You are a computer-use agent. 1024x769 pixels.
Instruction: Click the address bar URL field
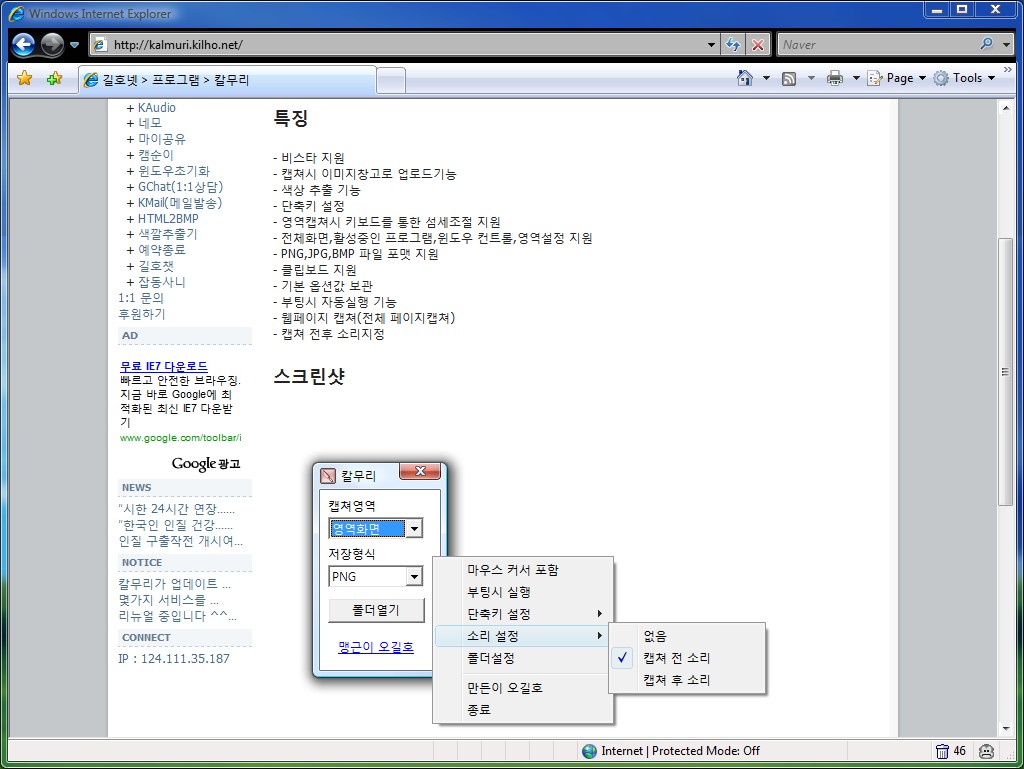[400, 45]
